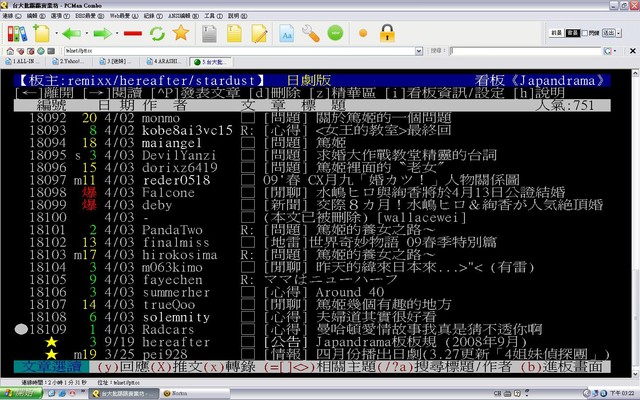Click the orange star favorites icon

tap(180, 33)
